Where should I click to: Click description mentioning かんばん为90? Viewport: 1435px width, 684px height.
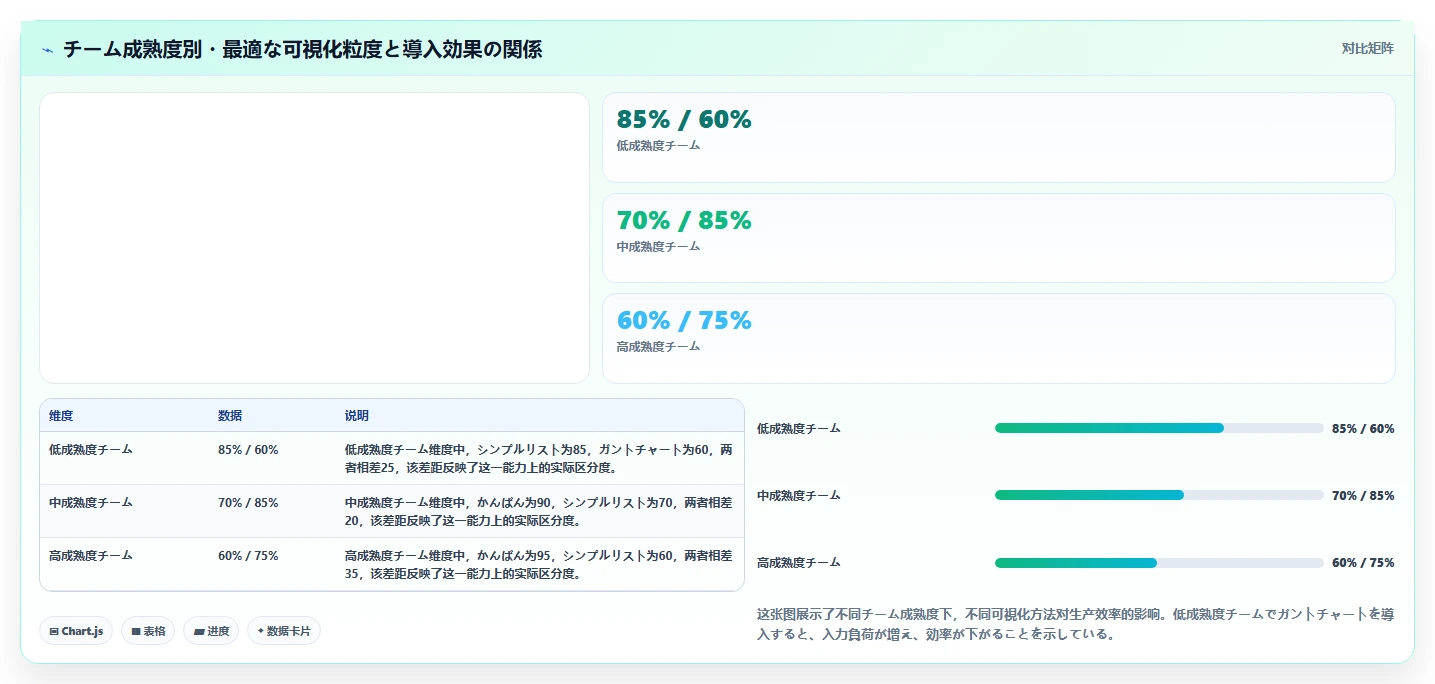[538, 512]
